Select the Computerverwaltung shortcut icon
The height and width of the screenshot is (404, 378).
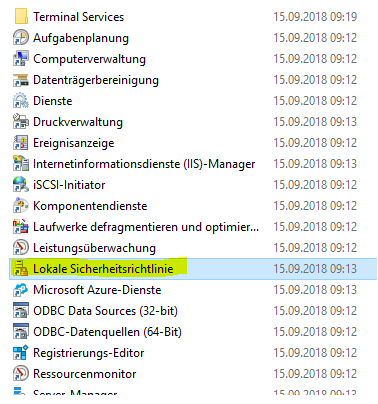pos(21,58)
